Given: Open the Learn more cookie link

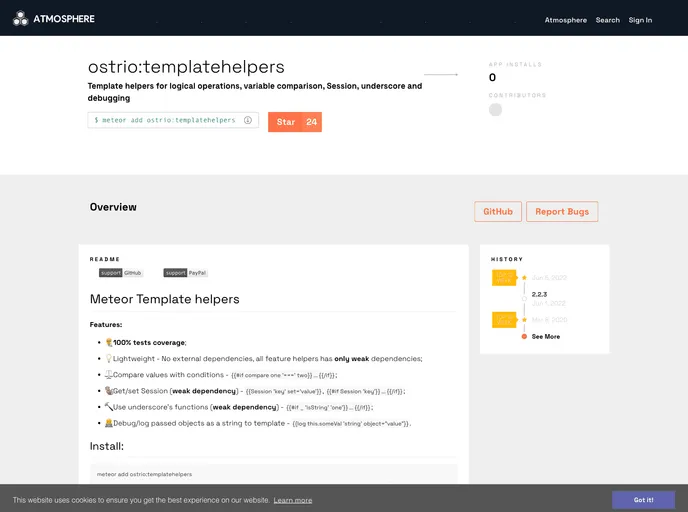Looking at the screenshot, I should click(x=293, y=500).
